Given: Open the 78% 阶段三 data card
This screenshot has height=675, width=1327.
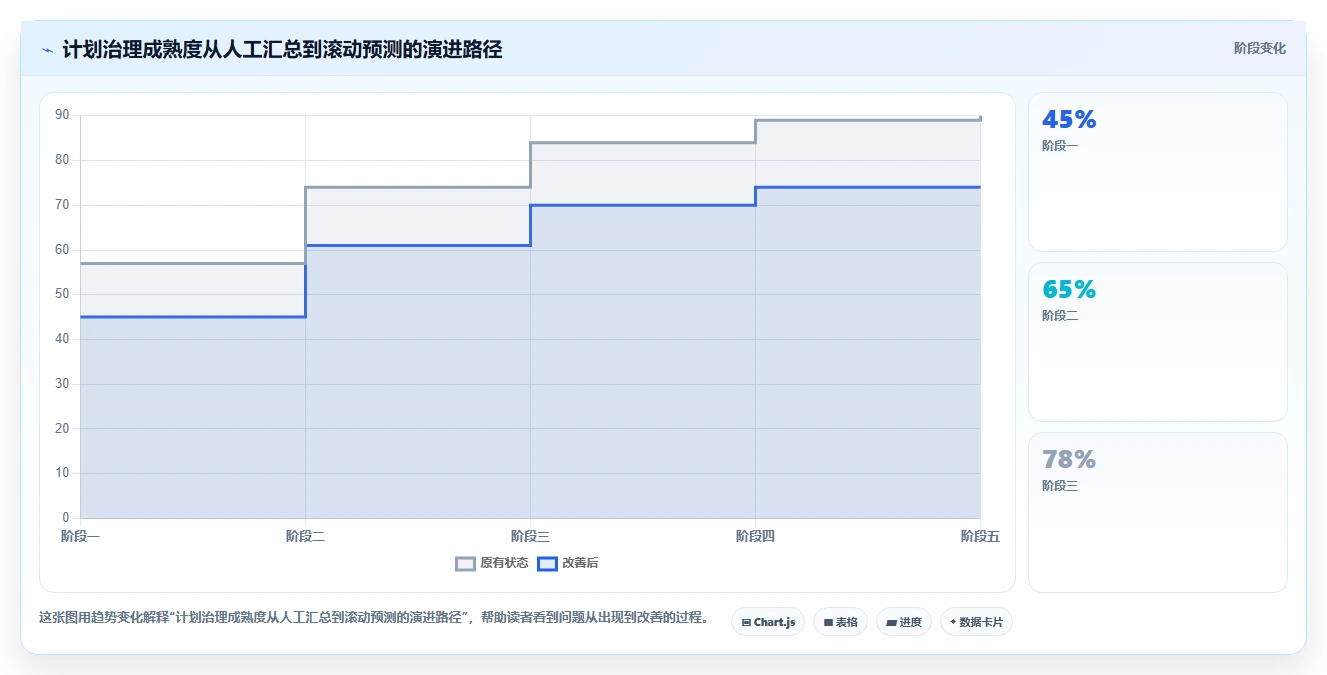Looking at the screenshot, I should [1157, 512].
